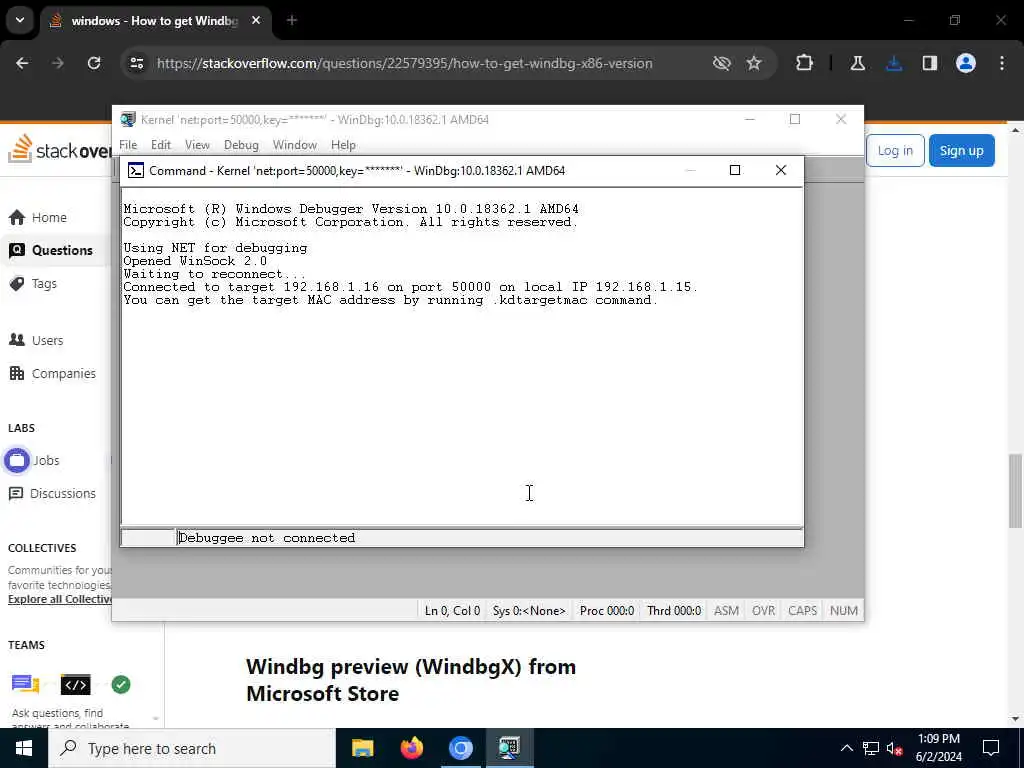Open the Chrome downloads icon
Screen dimensions: 1024x768
pos(894,63)
